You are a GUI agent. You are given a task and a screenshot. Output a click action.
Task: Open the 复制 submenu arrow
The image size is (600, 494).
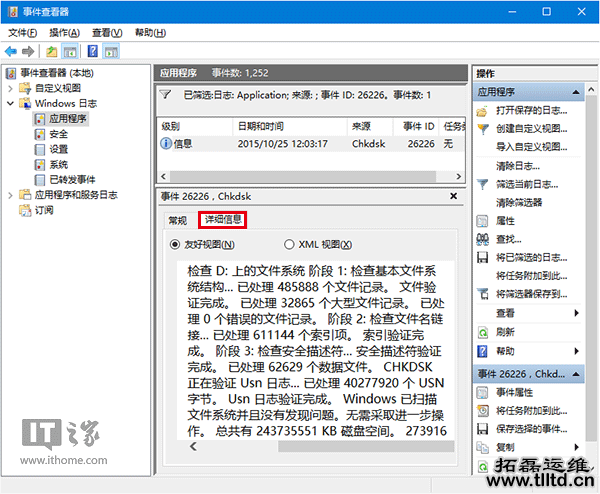coord(576,447)
